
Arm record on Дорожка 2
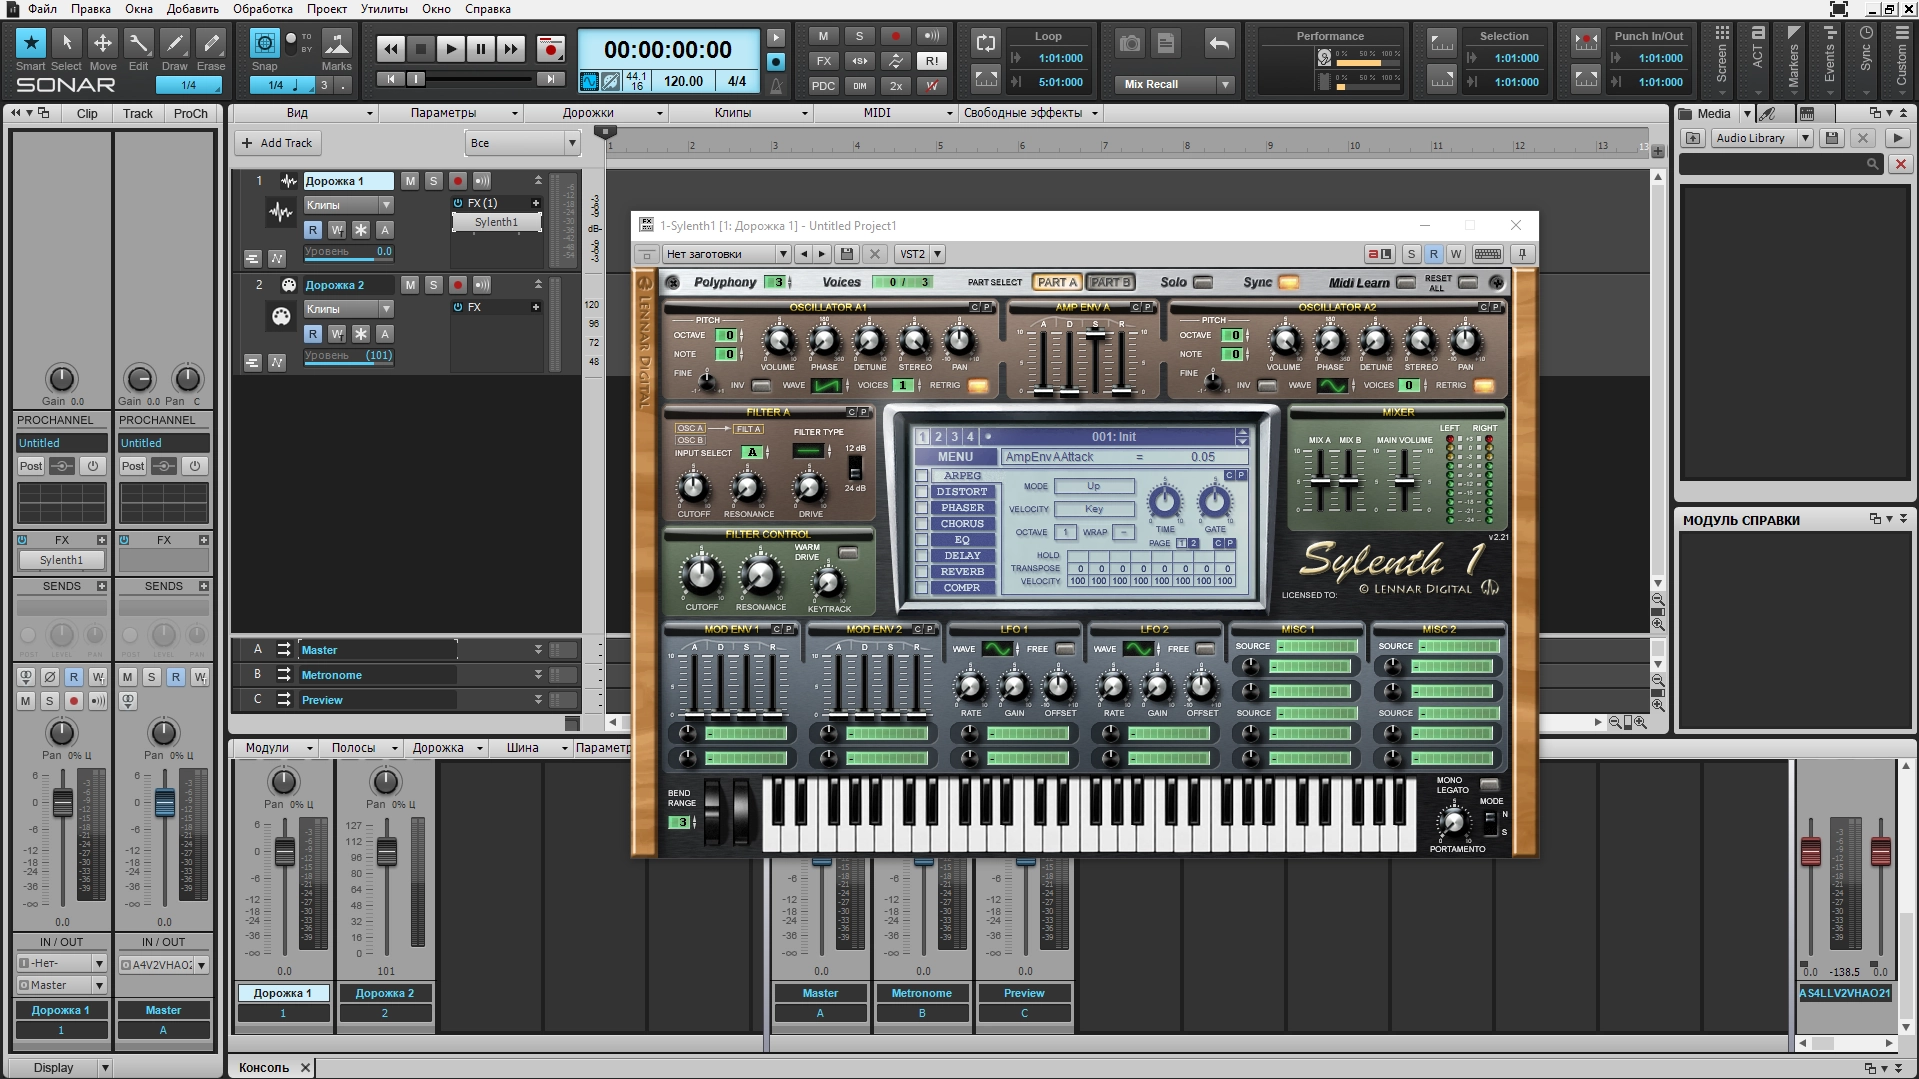pyautogui.click(x=458, y=285)
